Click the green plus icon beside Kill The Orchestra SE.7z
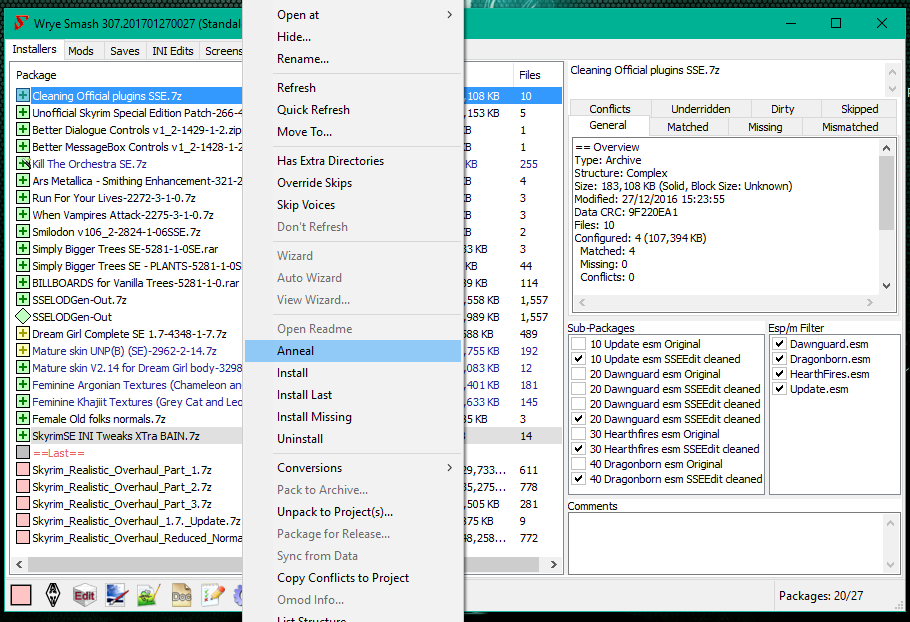The width and height of the screenshot is (910, 622). tap(23, 164)
